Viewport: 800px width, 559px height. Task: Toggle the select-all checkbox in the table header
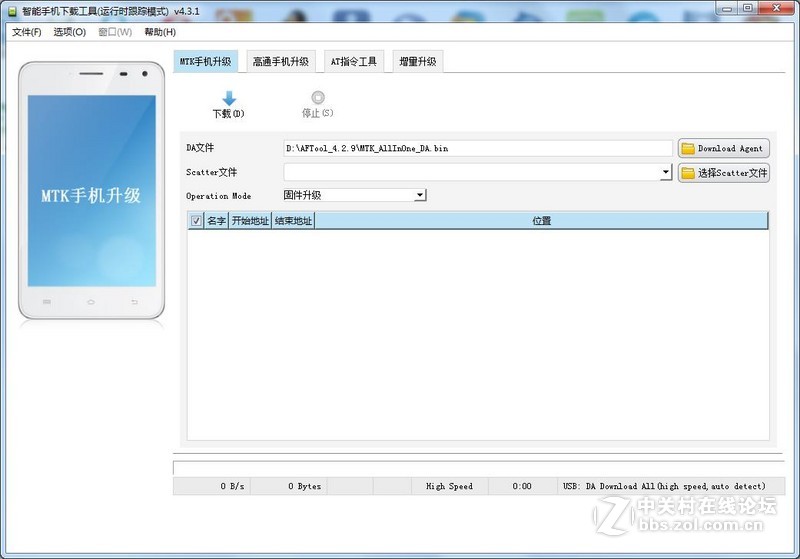pos(196,221)
